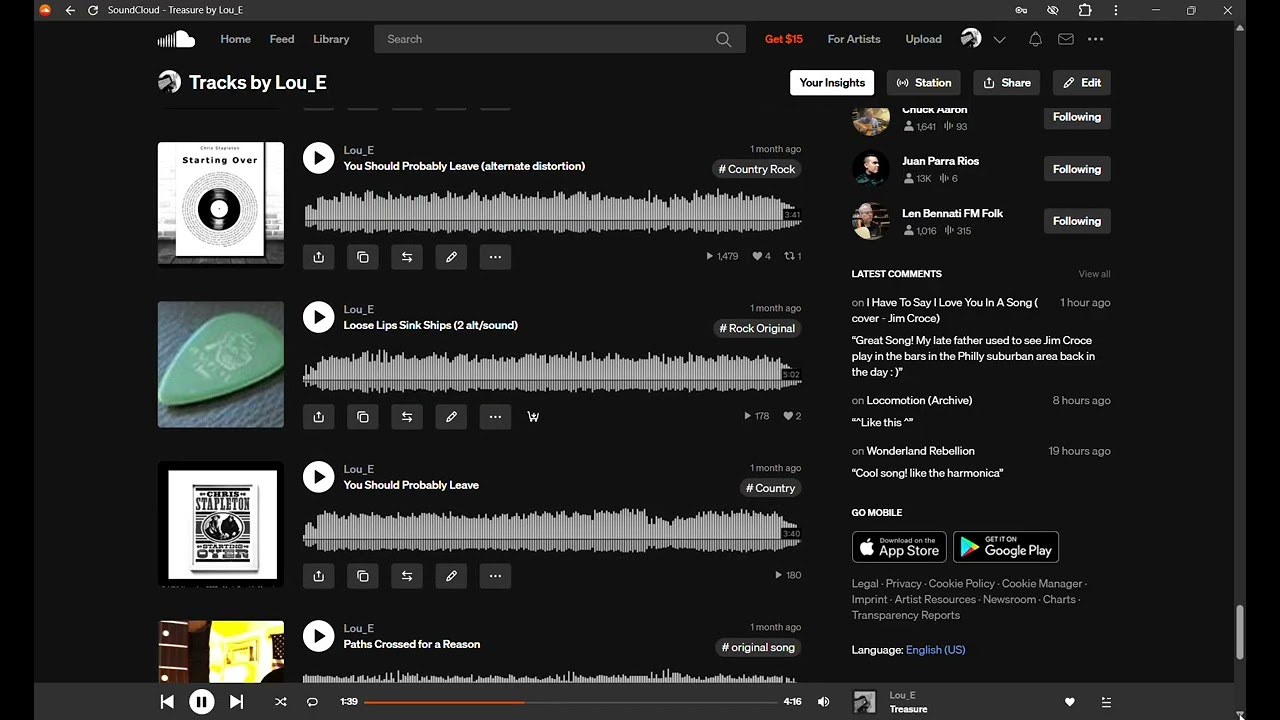The image size is (1280, 720).
Task: Play Paths Crossed for a Reason
Action: [x=318, y=636]
